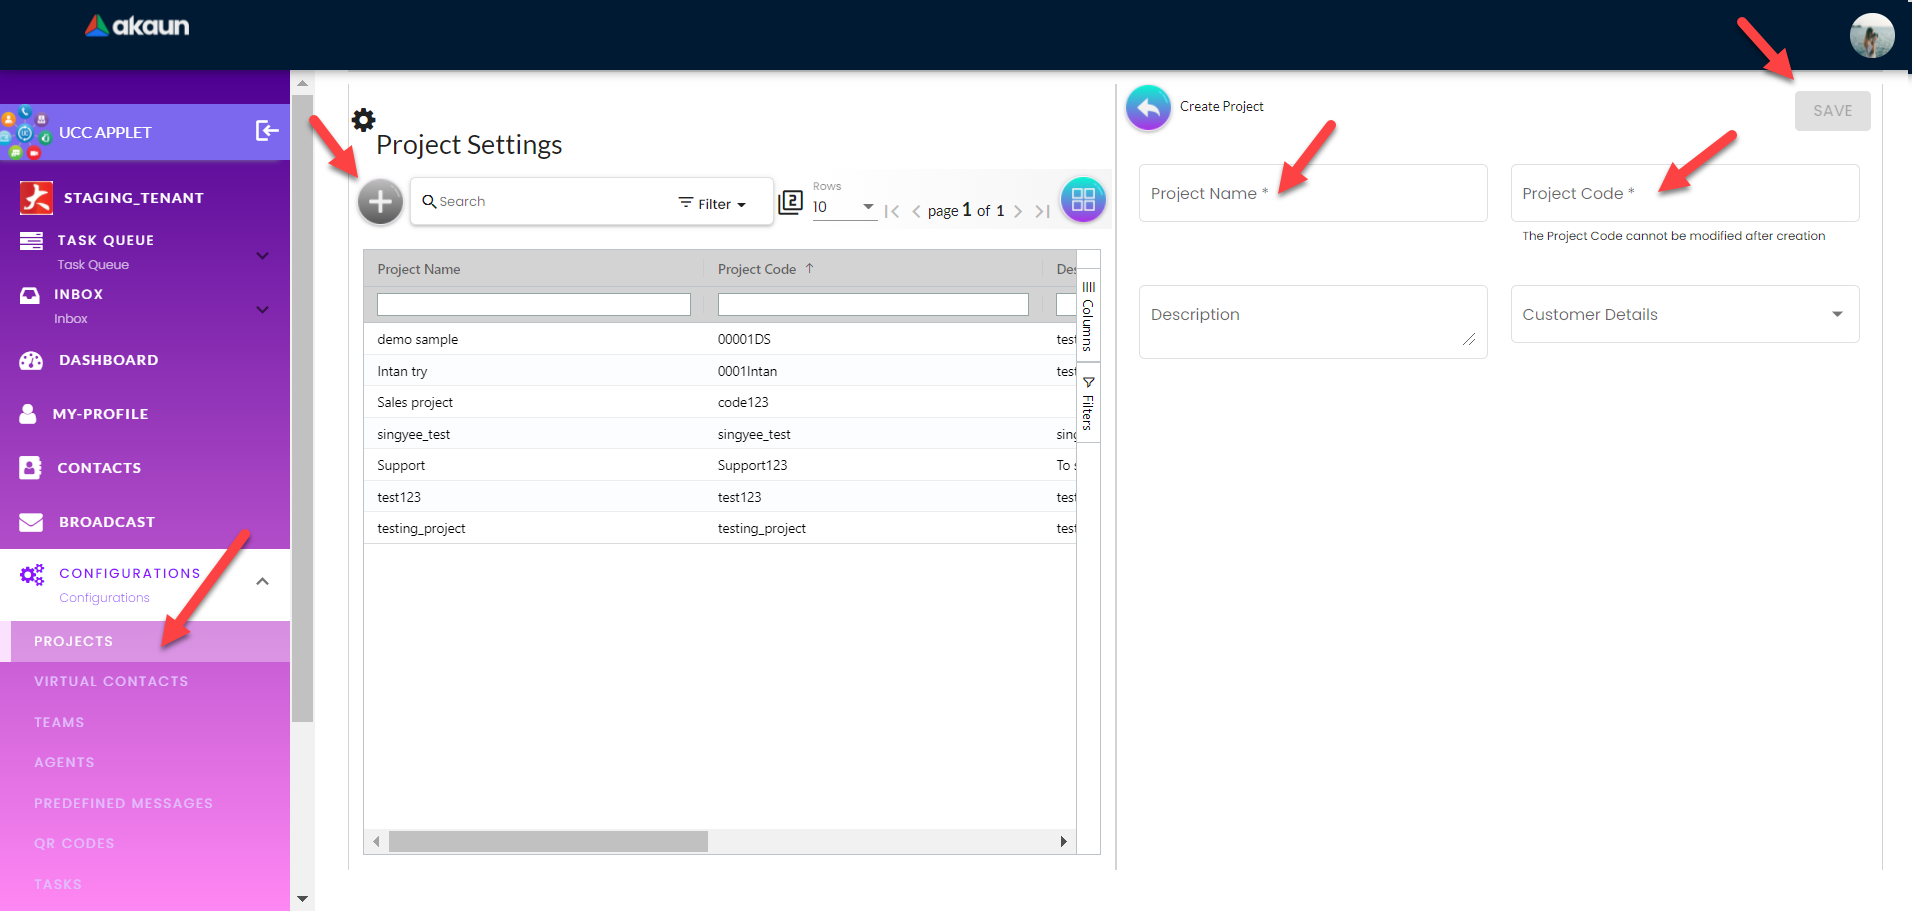Open the user profile avatar

[1871, 36]
